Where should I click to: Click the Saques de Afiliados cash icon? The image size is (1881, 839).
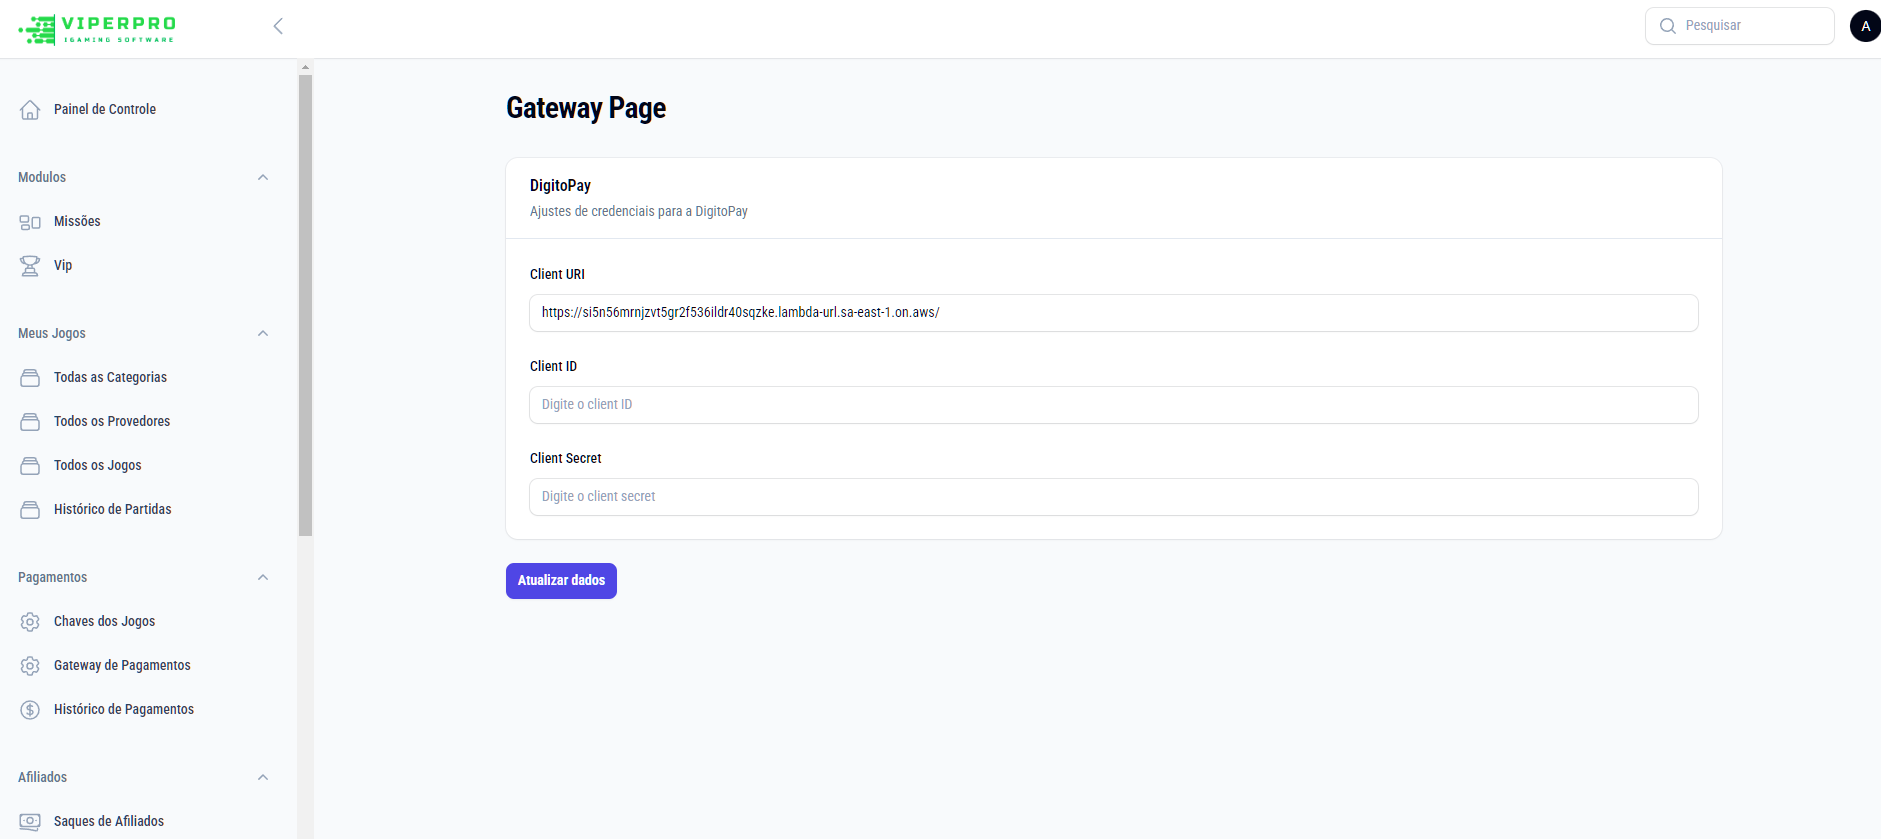(x=30, y=822)
